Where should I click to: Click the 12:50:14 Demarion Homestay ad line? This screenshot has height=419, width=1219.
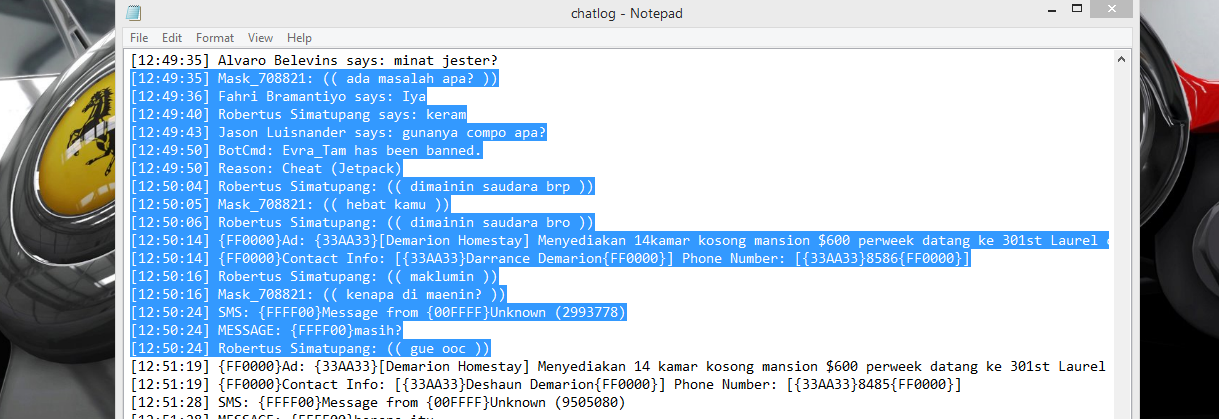(x=620, y=240)
